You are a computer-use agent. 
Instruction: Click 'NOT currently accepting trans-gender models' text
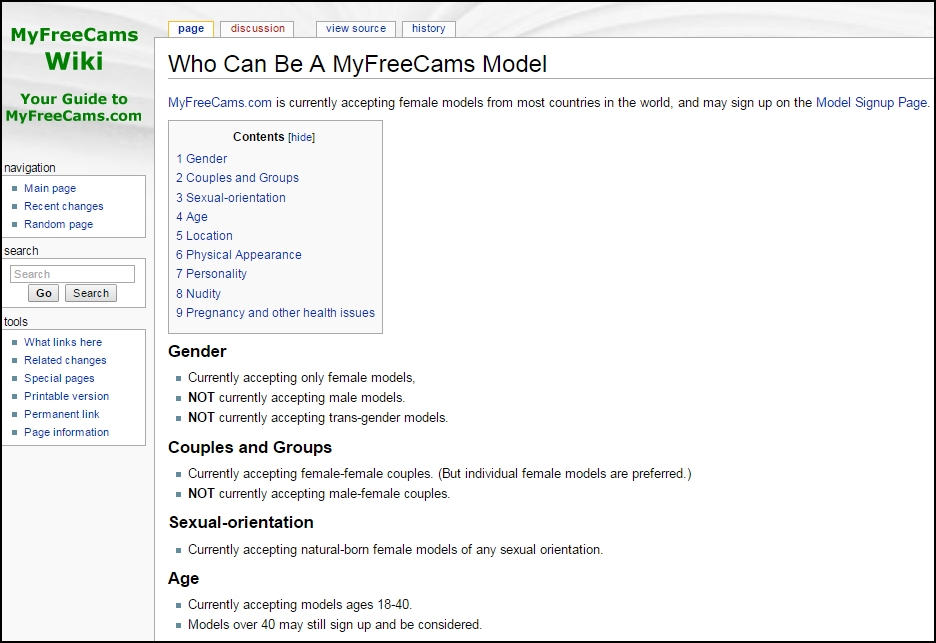[x=318, y=417]
